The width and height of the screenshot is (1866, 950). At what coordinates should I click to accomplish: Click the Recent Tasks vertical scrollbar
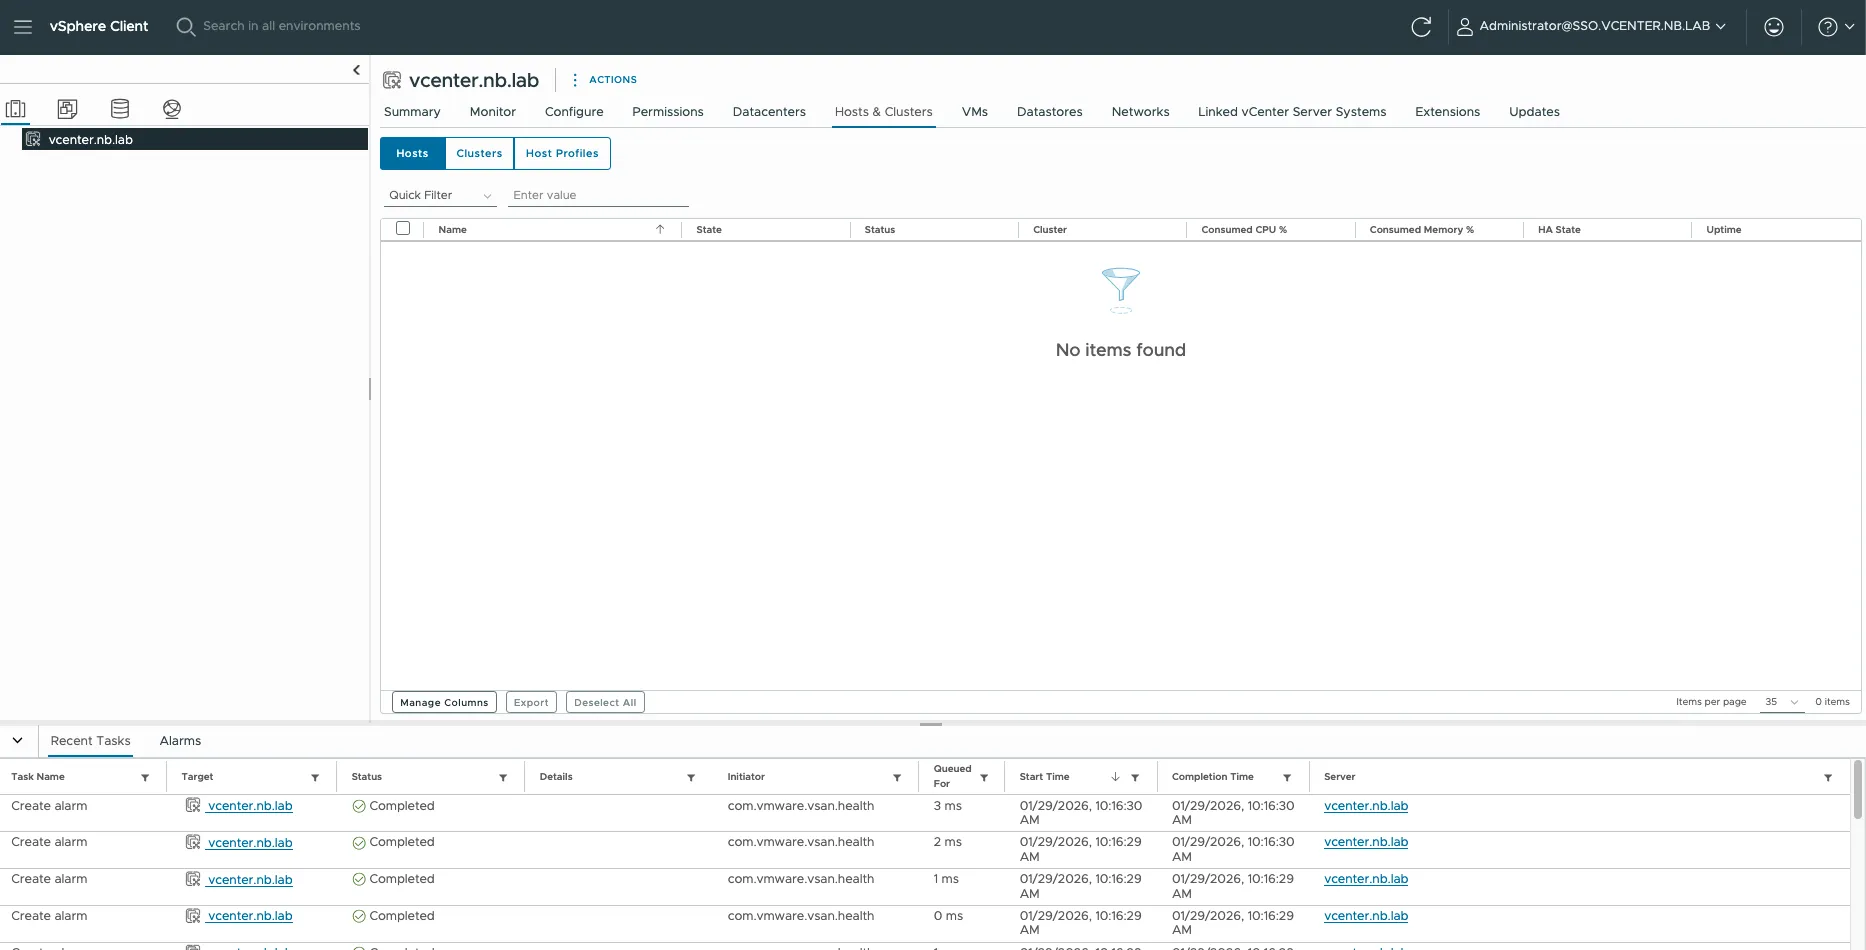(x=1858, y=790)
